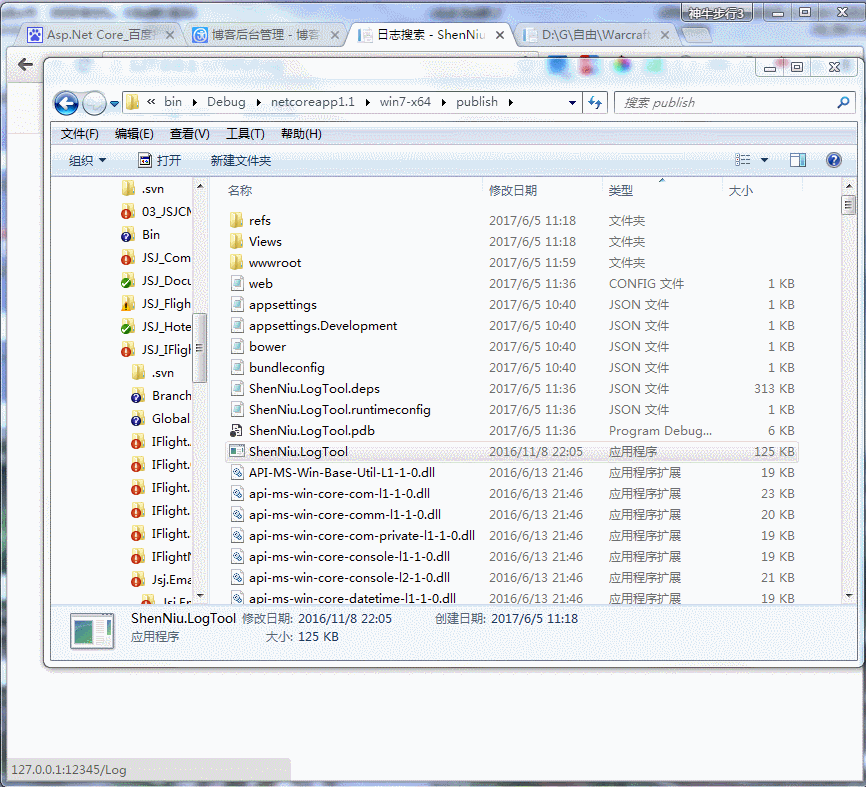Open the 查看(V) menu
866x787 pixels.
189,134
